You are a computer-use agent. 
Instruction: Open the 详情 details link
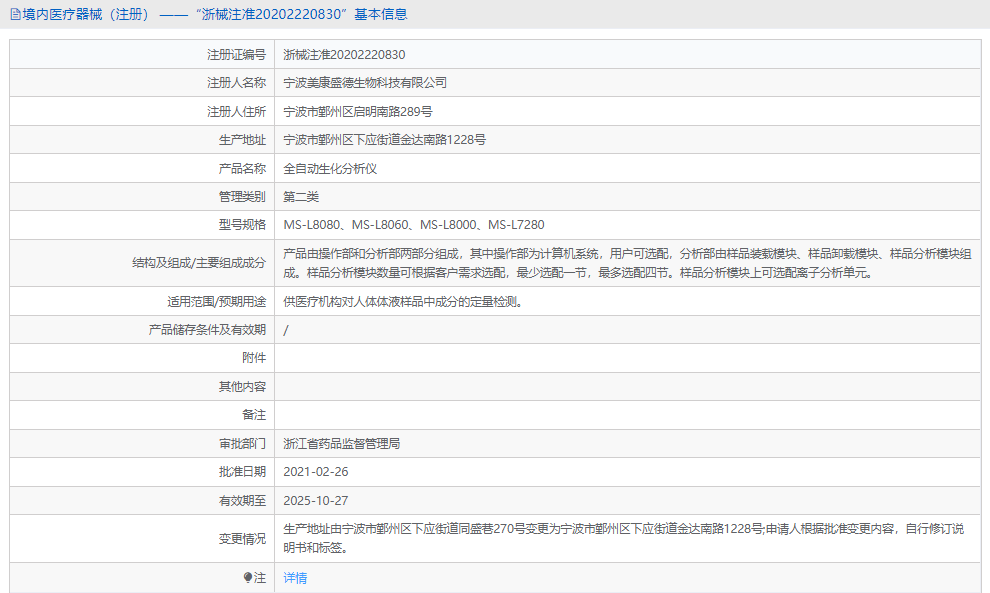292,578
